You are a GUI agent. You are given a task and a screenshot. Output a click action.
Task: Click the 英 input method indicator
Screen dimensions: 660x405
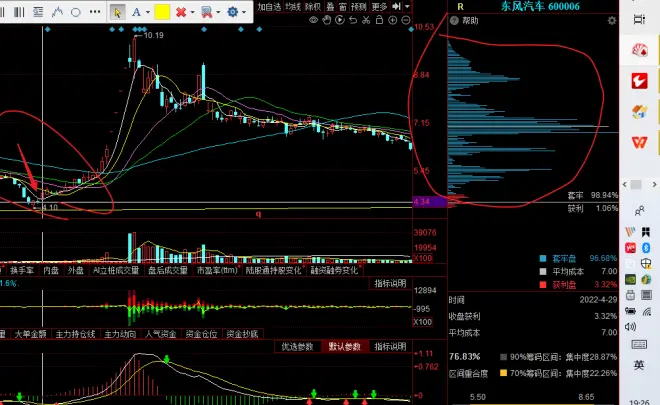pyautogui.click(x=639, y=366)
